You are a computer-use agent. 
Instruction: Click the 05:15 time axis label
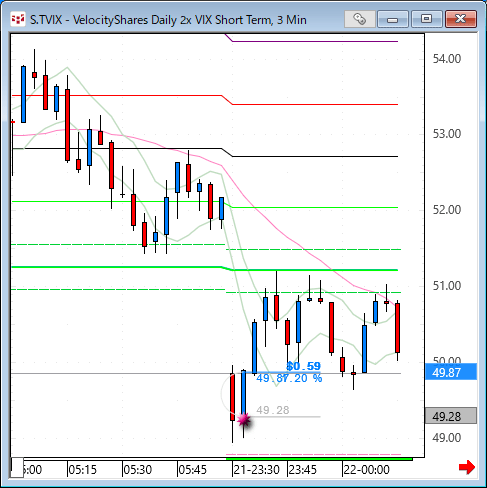(x=82, y=470)
